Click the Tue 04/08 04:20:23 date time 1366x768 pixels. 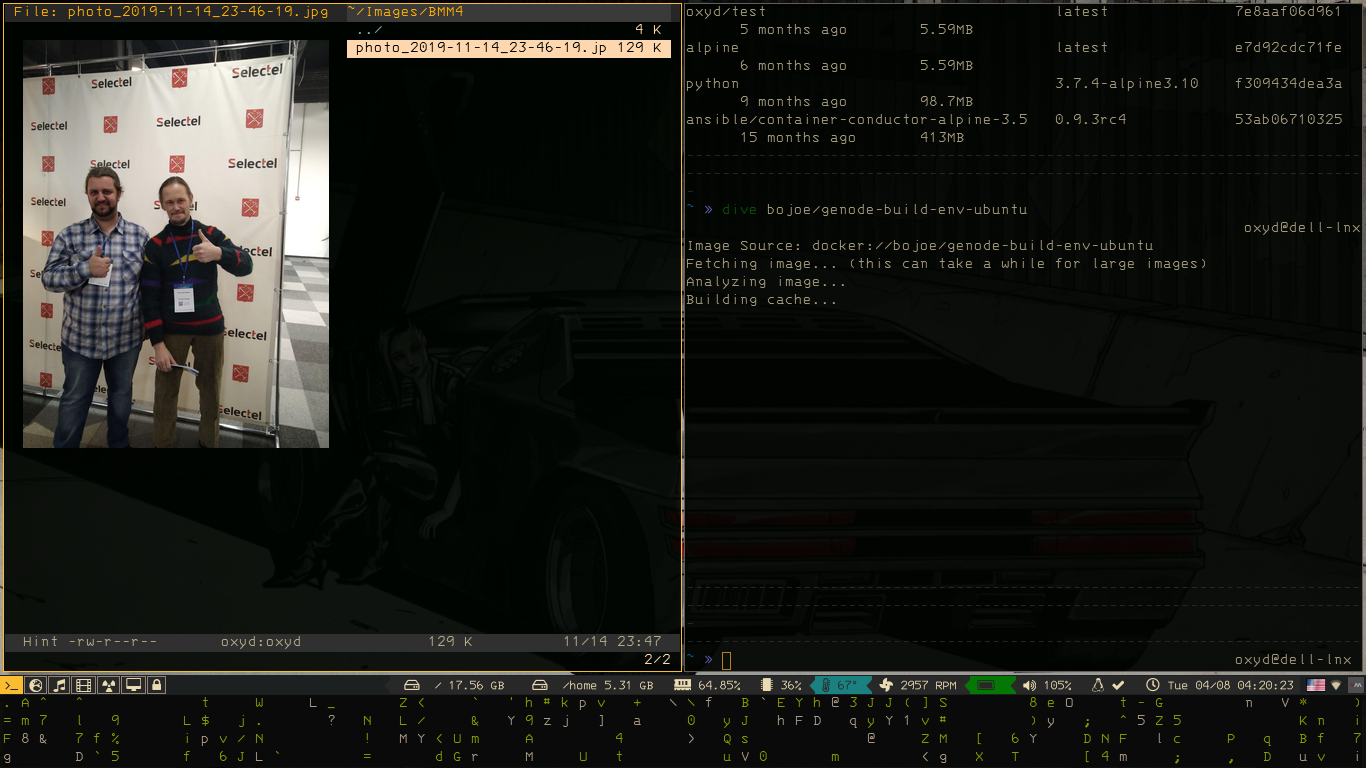[x=1231, y=685]
